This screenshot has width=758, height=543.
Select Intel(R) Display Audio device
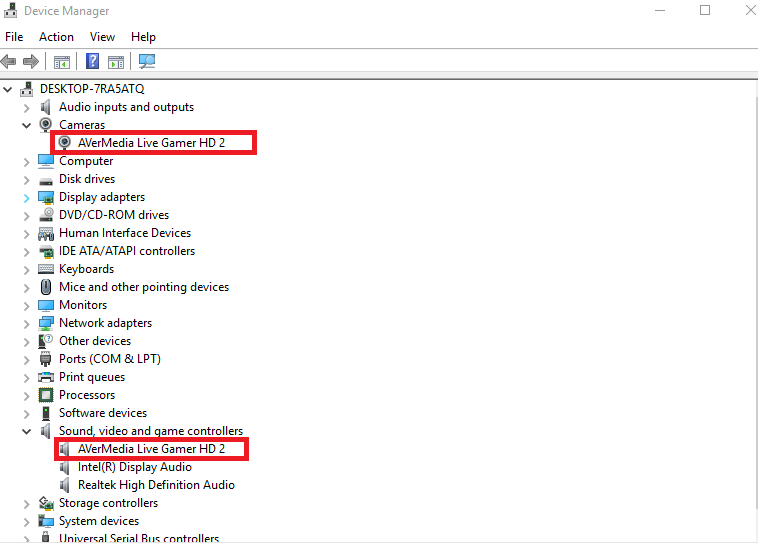point(135,467)
